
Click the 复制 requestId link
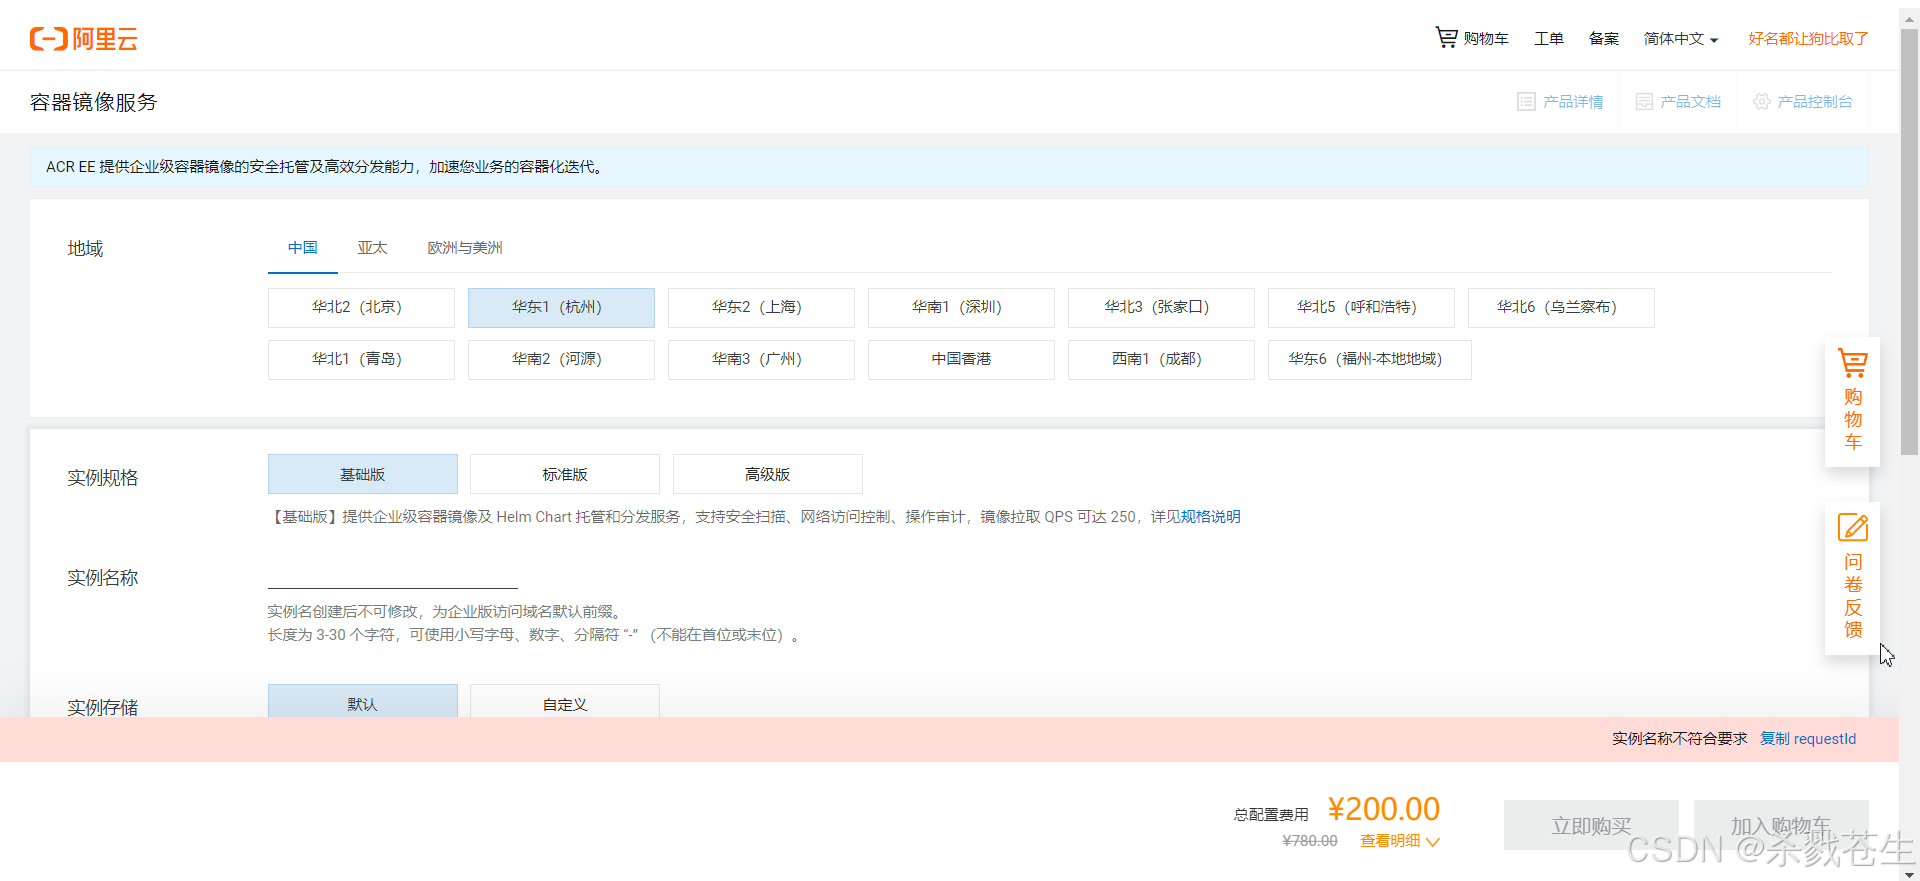tap(1808, 739)
